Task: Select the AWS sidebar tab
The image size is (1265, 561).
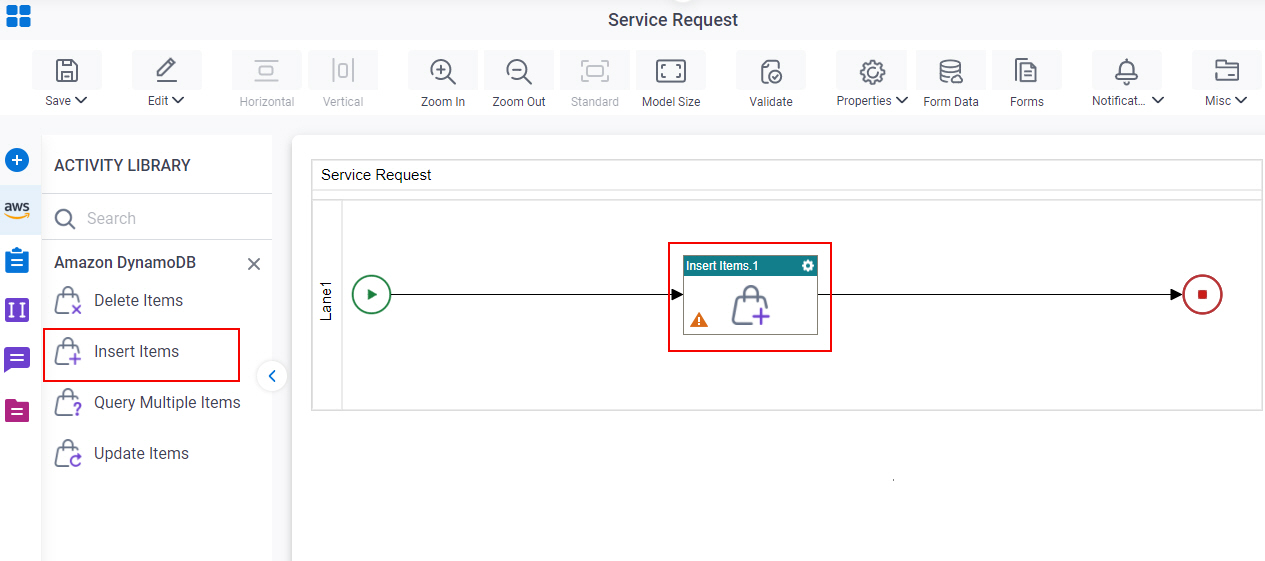Action: click(x=17, y=210)
